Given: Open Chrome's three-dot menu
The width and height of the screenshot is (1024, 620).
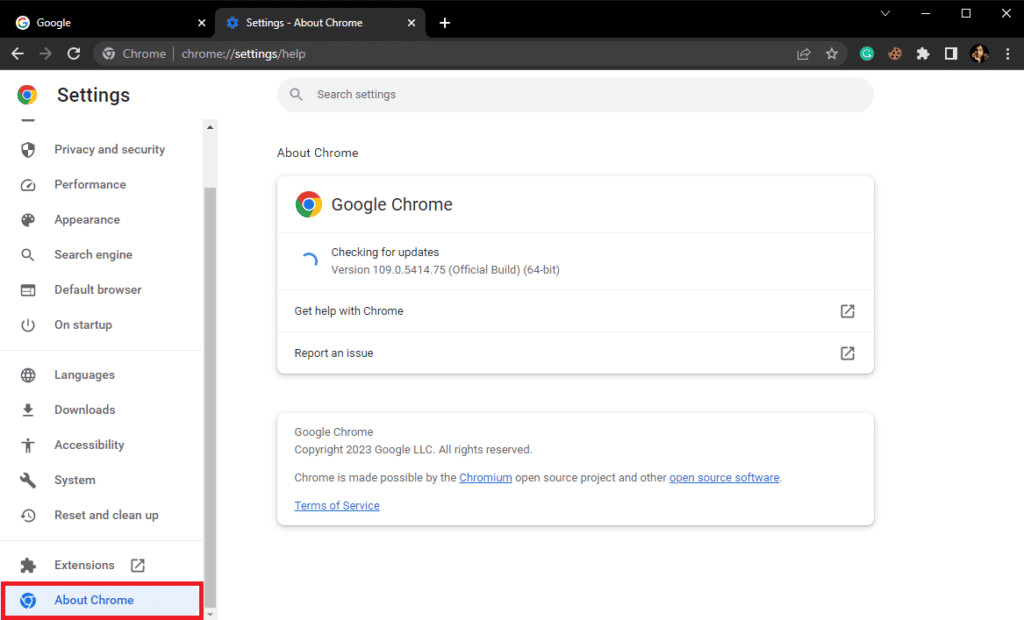Looking at the screenshot, I should tap(1008, 53).
